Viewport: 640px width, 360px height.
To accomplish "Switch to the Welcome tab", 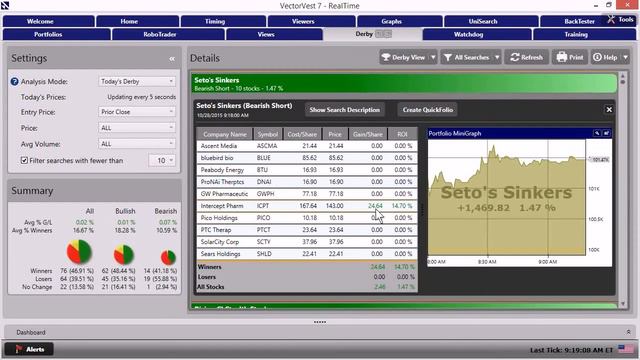I will [49, 21].
